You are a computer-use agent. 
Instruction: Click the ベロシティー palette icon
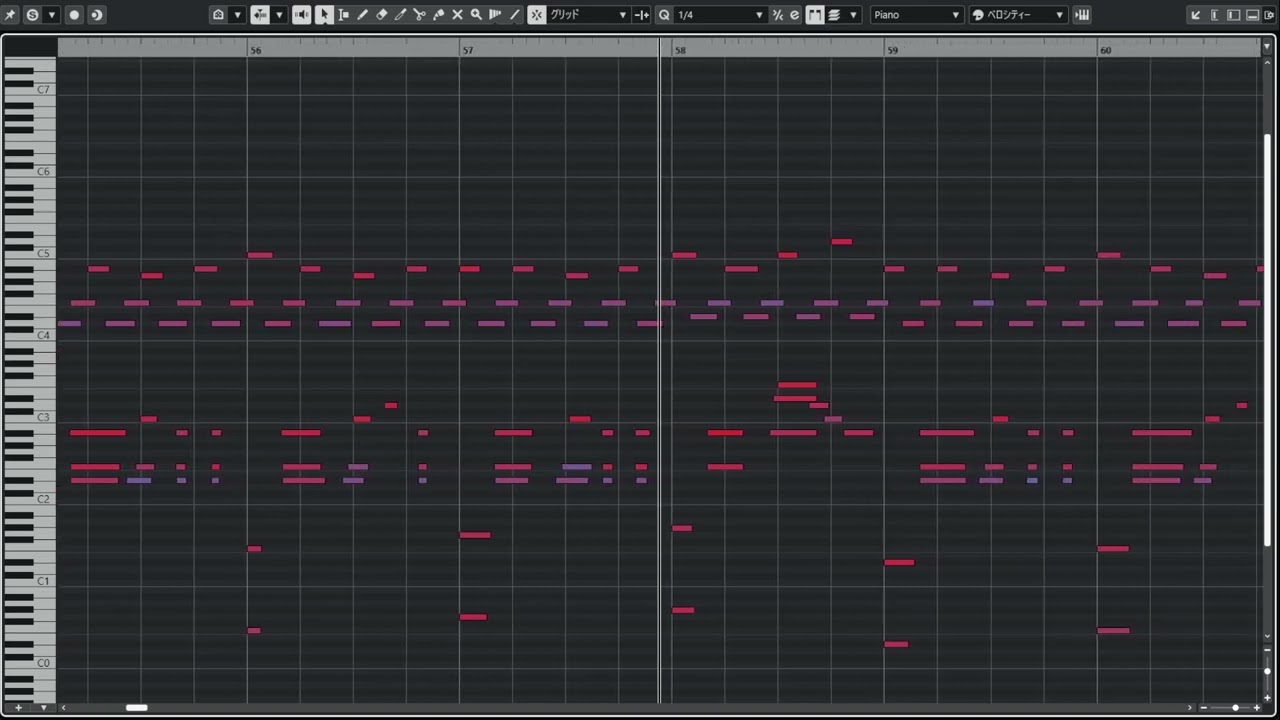[x=978, y=15]
